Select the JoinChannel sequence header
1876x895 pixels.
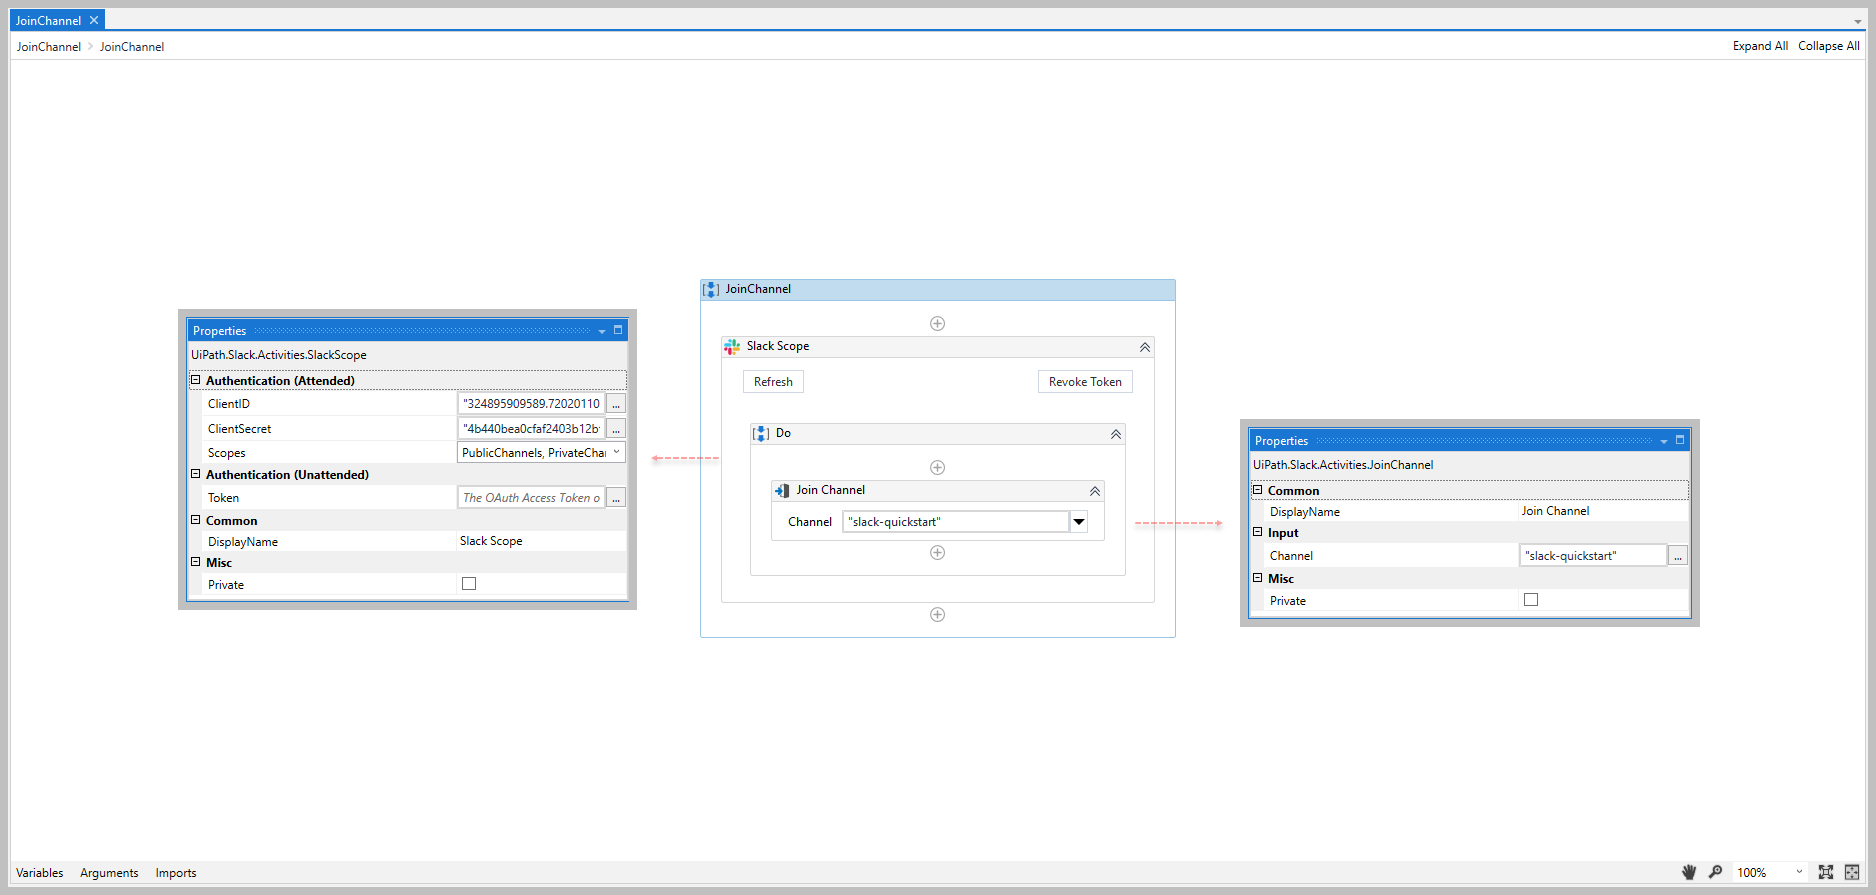(938, 290)
